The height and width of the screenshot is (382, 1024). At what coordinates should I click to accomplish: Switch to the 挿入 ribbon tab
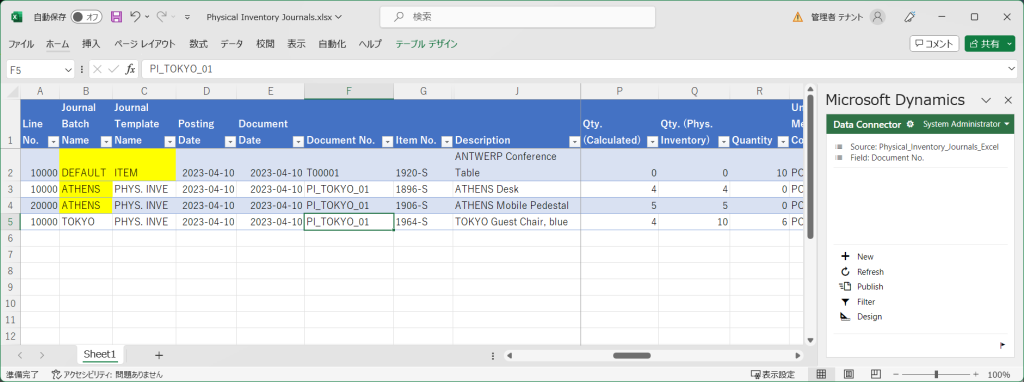[91, 44]
